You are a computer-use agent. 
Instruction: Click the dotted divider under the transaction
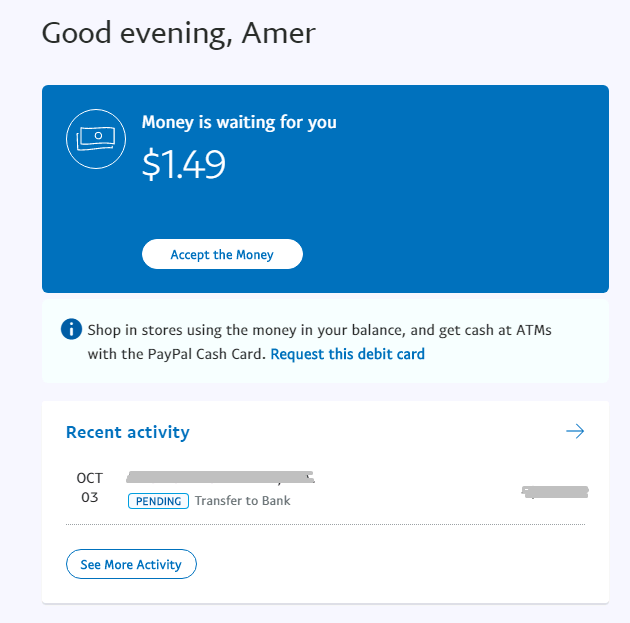(325, 524)
